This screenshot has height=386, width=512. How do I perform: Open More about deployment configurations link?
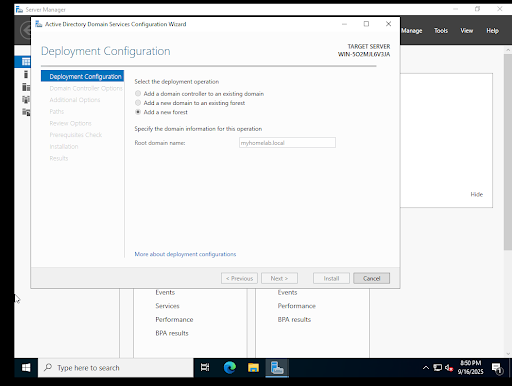[x=185, y=254]
